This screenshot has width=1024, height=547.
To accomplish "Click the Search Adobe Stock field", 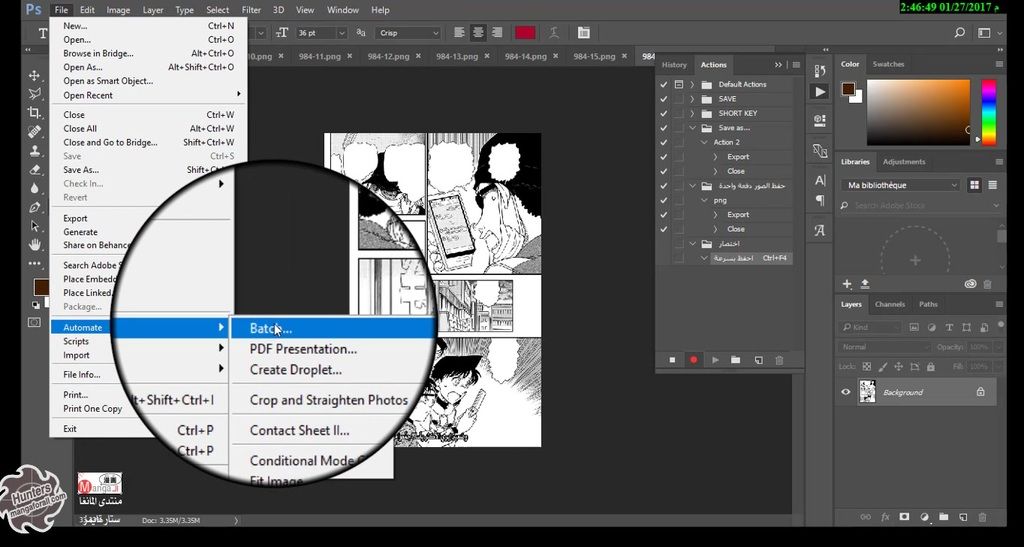I will [921, 205].
